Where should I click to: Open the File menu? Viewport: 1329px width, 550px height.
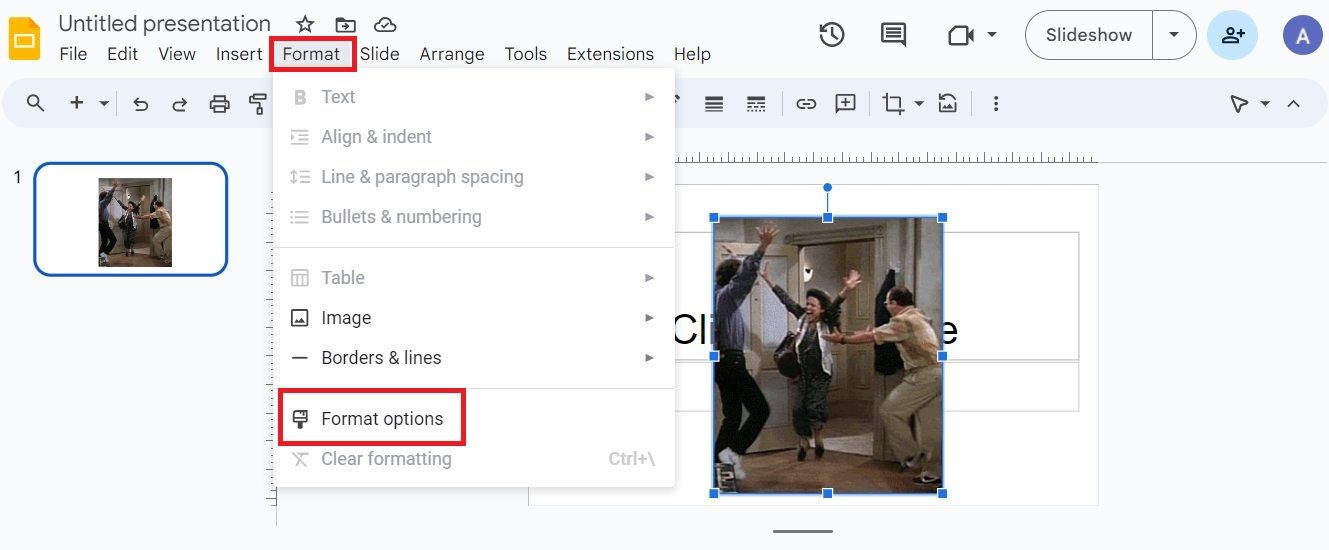[x=73, y=54]
